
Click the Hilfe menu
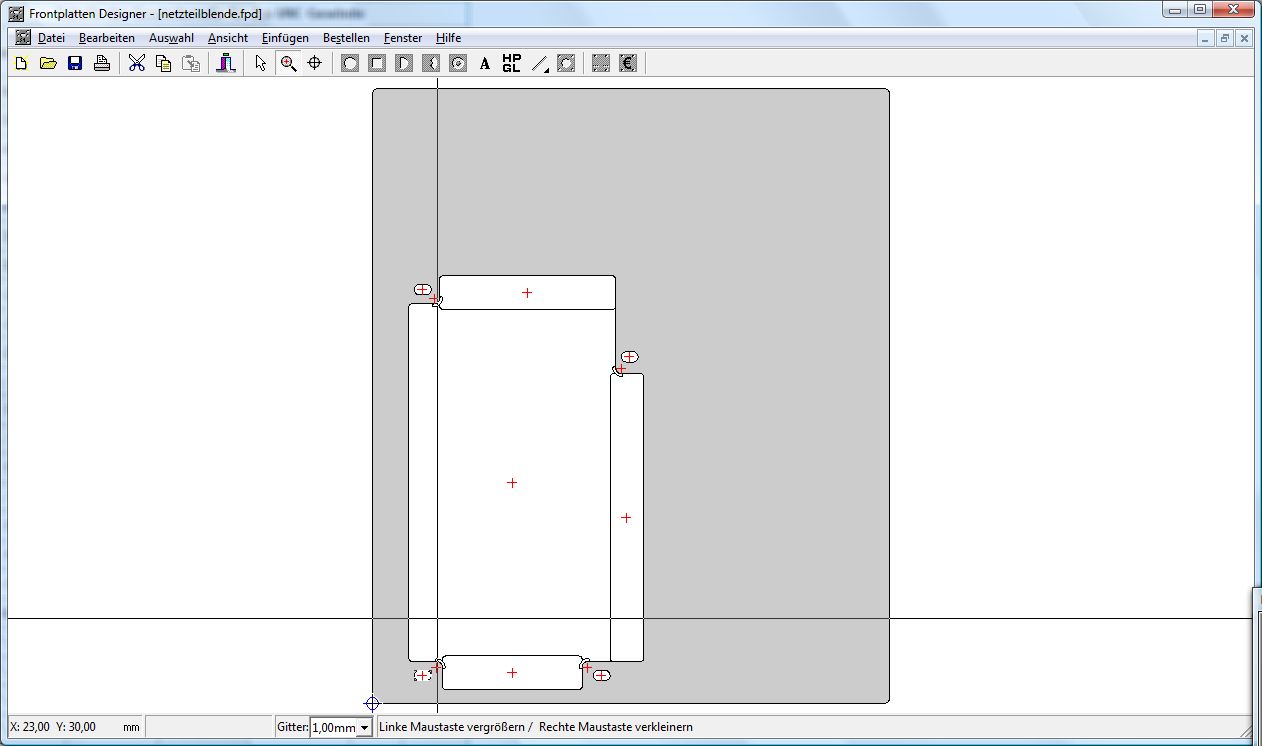pos(448,38)
